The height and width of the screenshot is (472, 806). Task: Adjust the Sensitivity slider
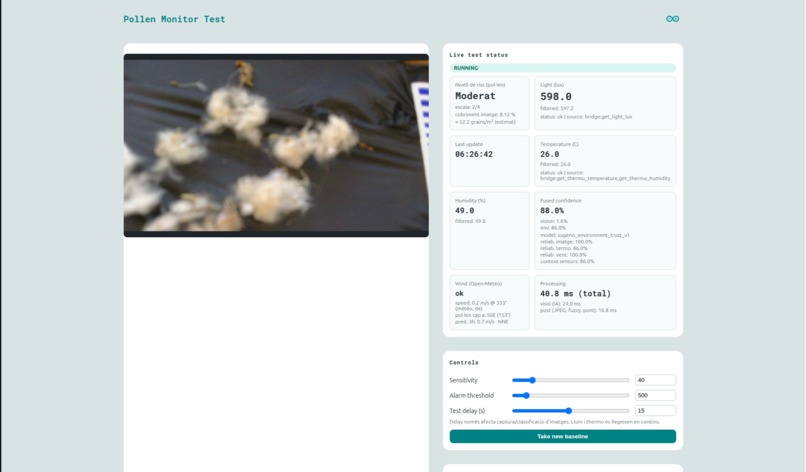pos(571,380)
